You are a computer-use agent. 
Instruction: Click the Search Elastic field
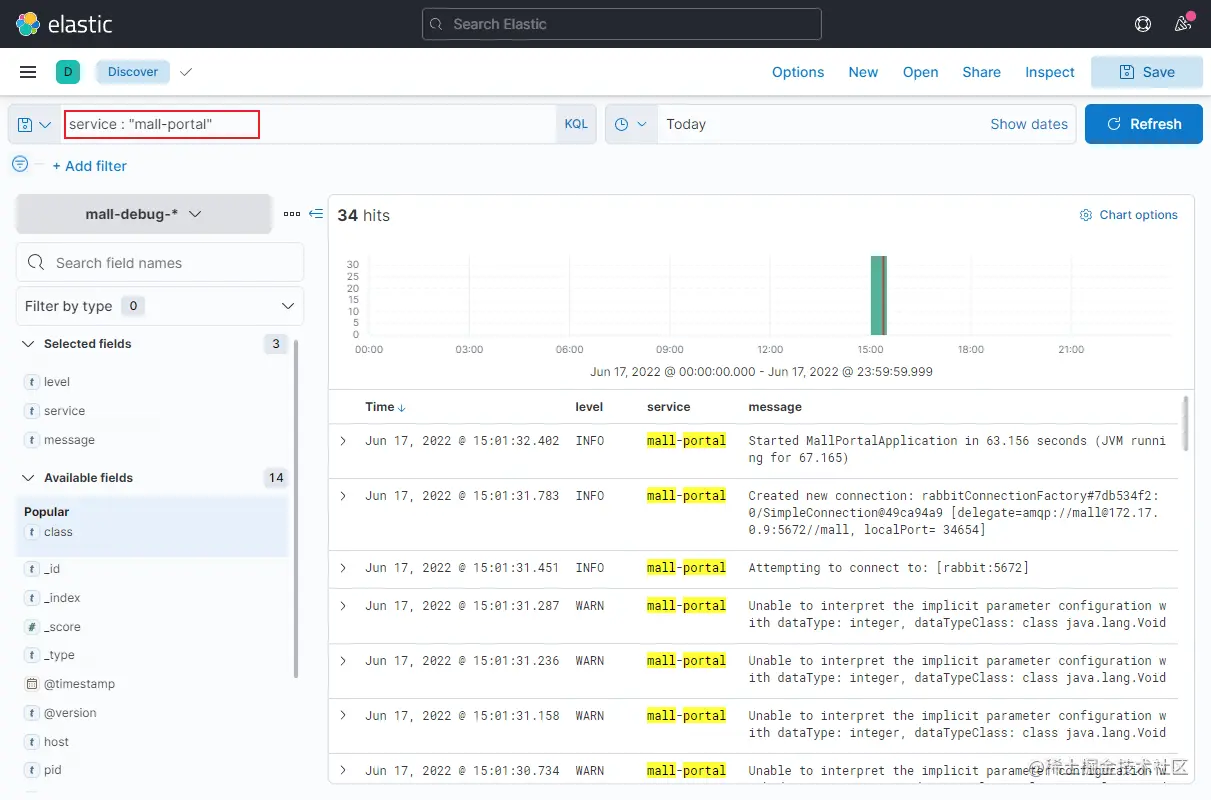621,24
